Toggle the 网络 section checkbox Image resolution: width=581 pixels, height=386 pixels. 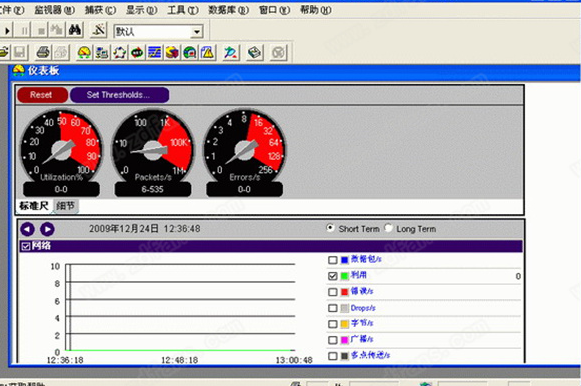point(26,246)
